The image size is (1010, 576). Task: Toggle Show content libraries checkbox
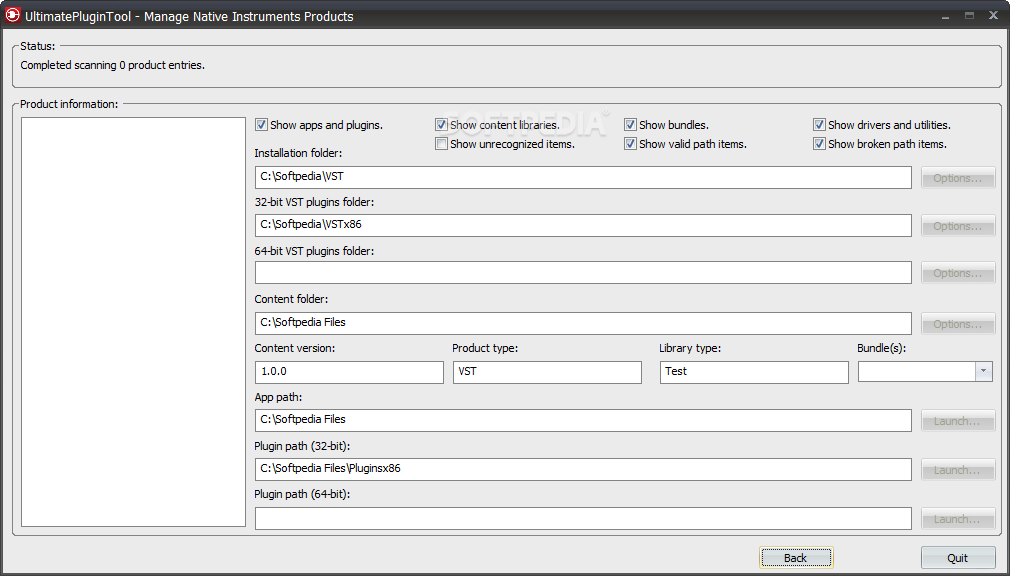coord(441,125)
